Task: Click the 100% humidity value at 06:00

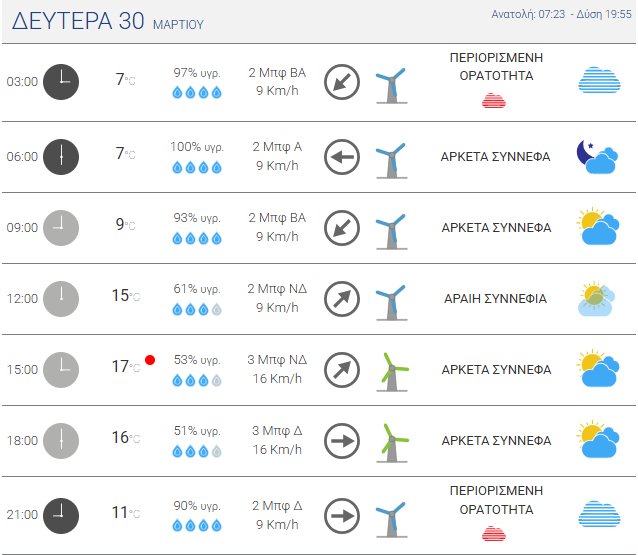Action: [196, 147]
